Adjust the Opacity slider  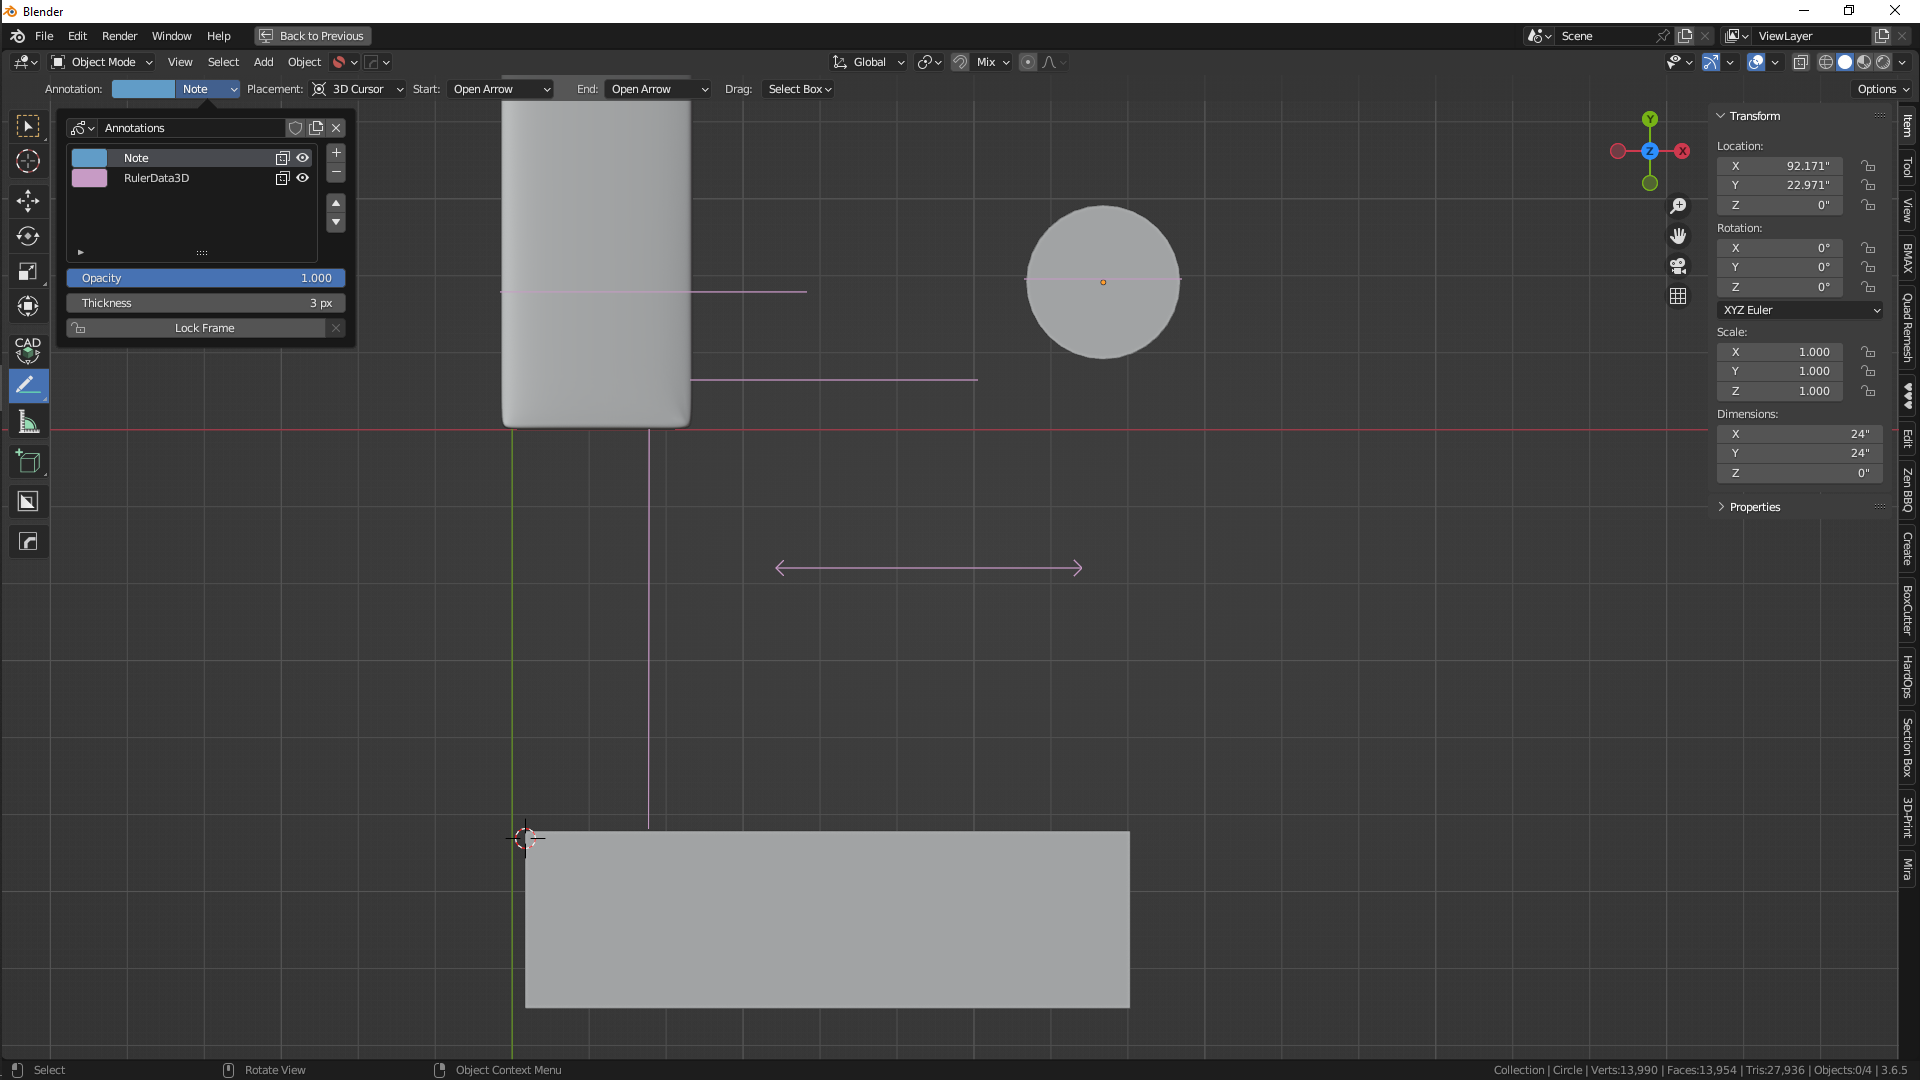point(206,278)
